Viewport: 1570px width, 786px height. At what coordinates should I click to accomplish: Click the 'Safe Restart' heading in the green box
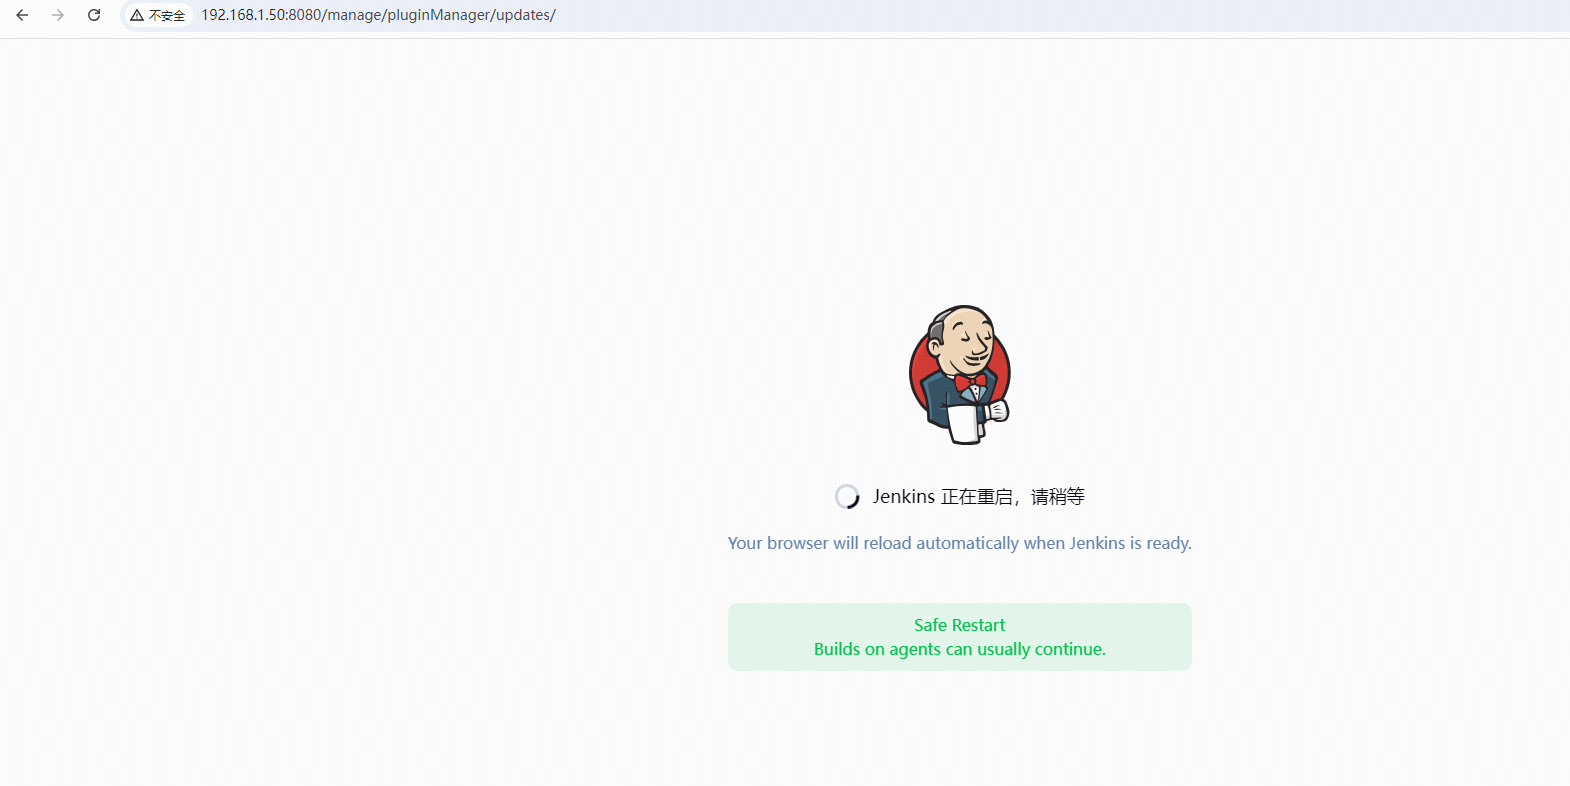(960, 625)
